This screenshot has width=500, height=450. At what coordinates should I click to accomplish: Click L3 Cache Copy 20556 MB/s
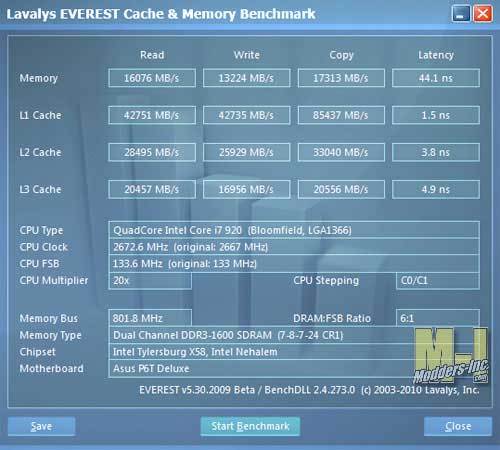point(341,189)
